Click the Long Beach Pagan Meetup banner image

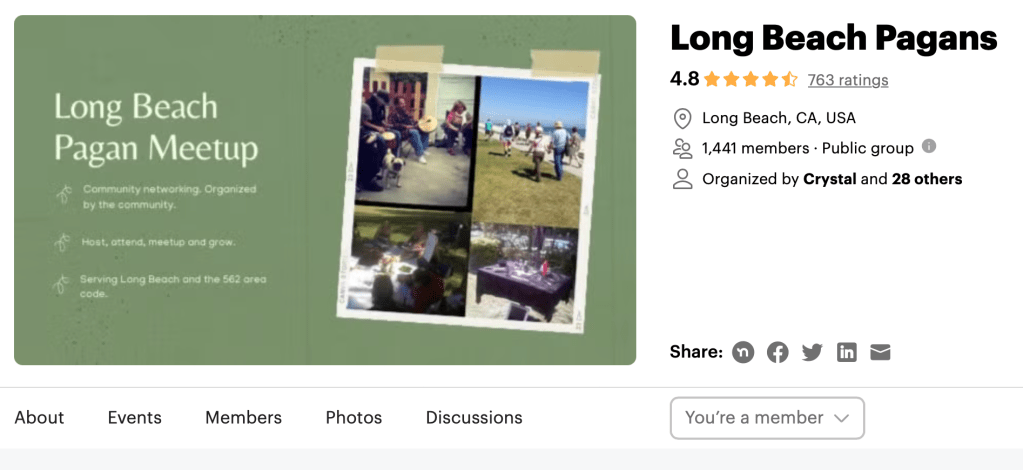click(x=325, y=190)
